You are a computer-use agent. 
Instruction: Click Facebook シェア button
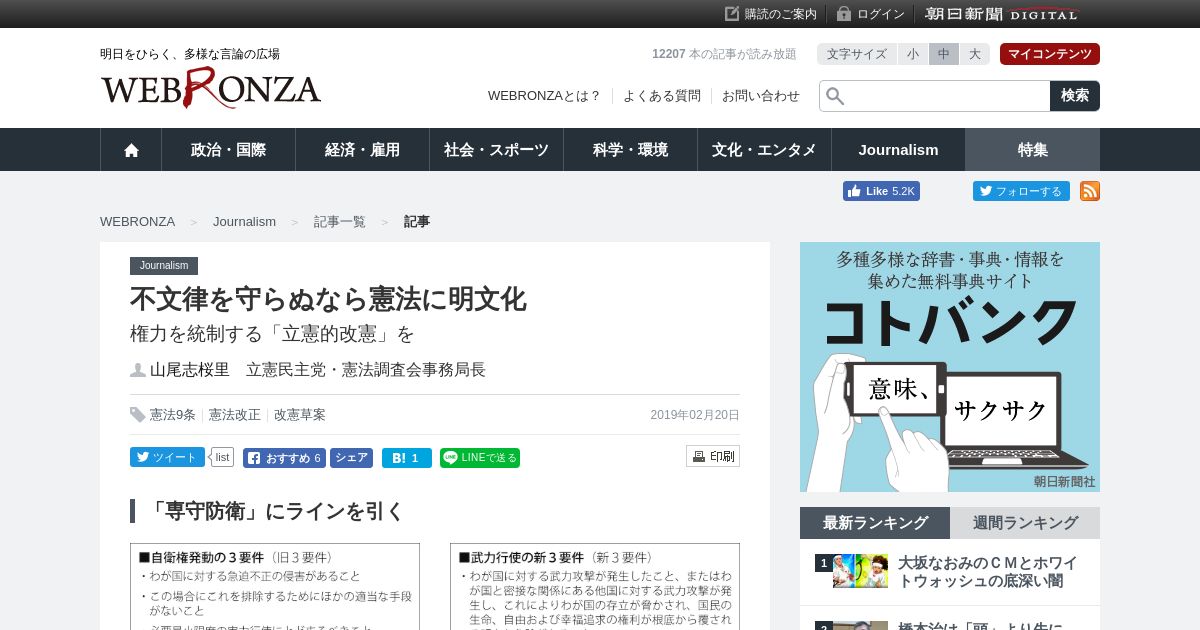coord(351,458)
